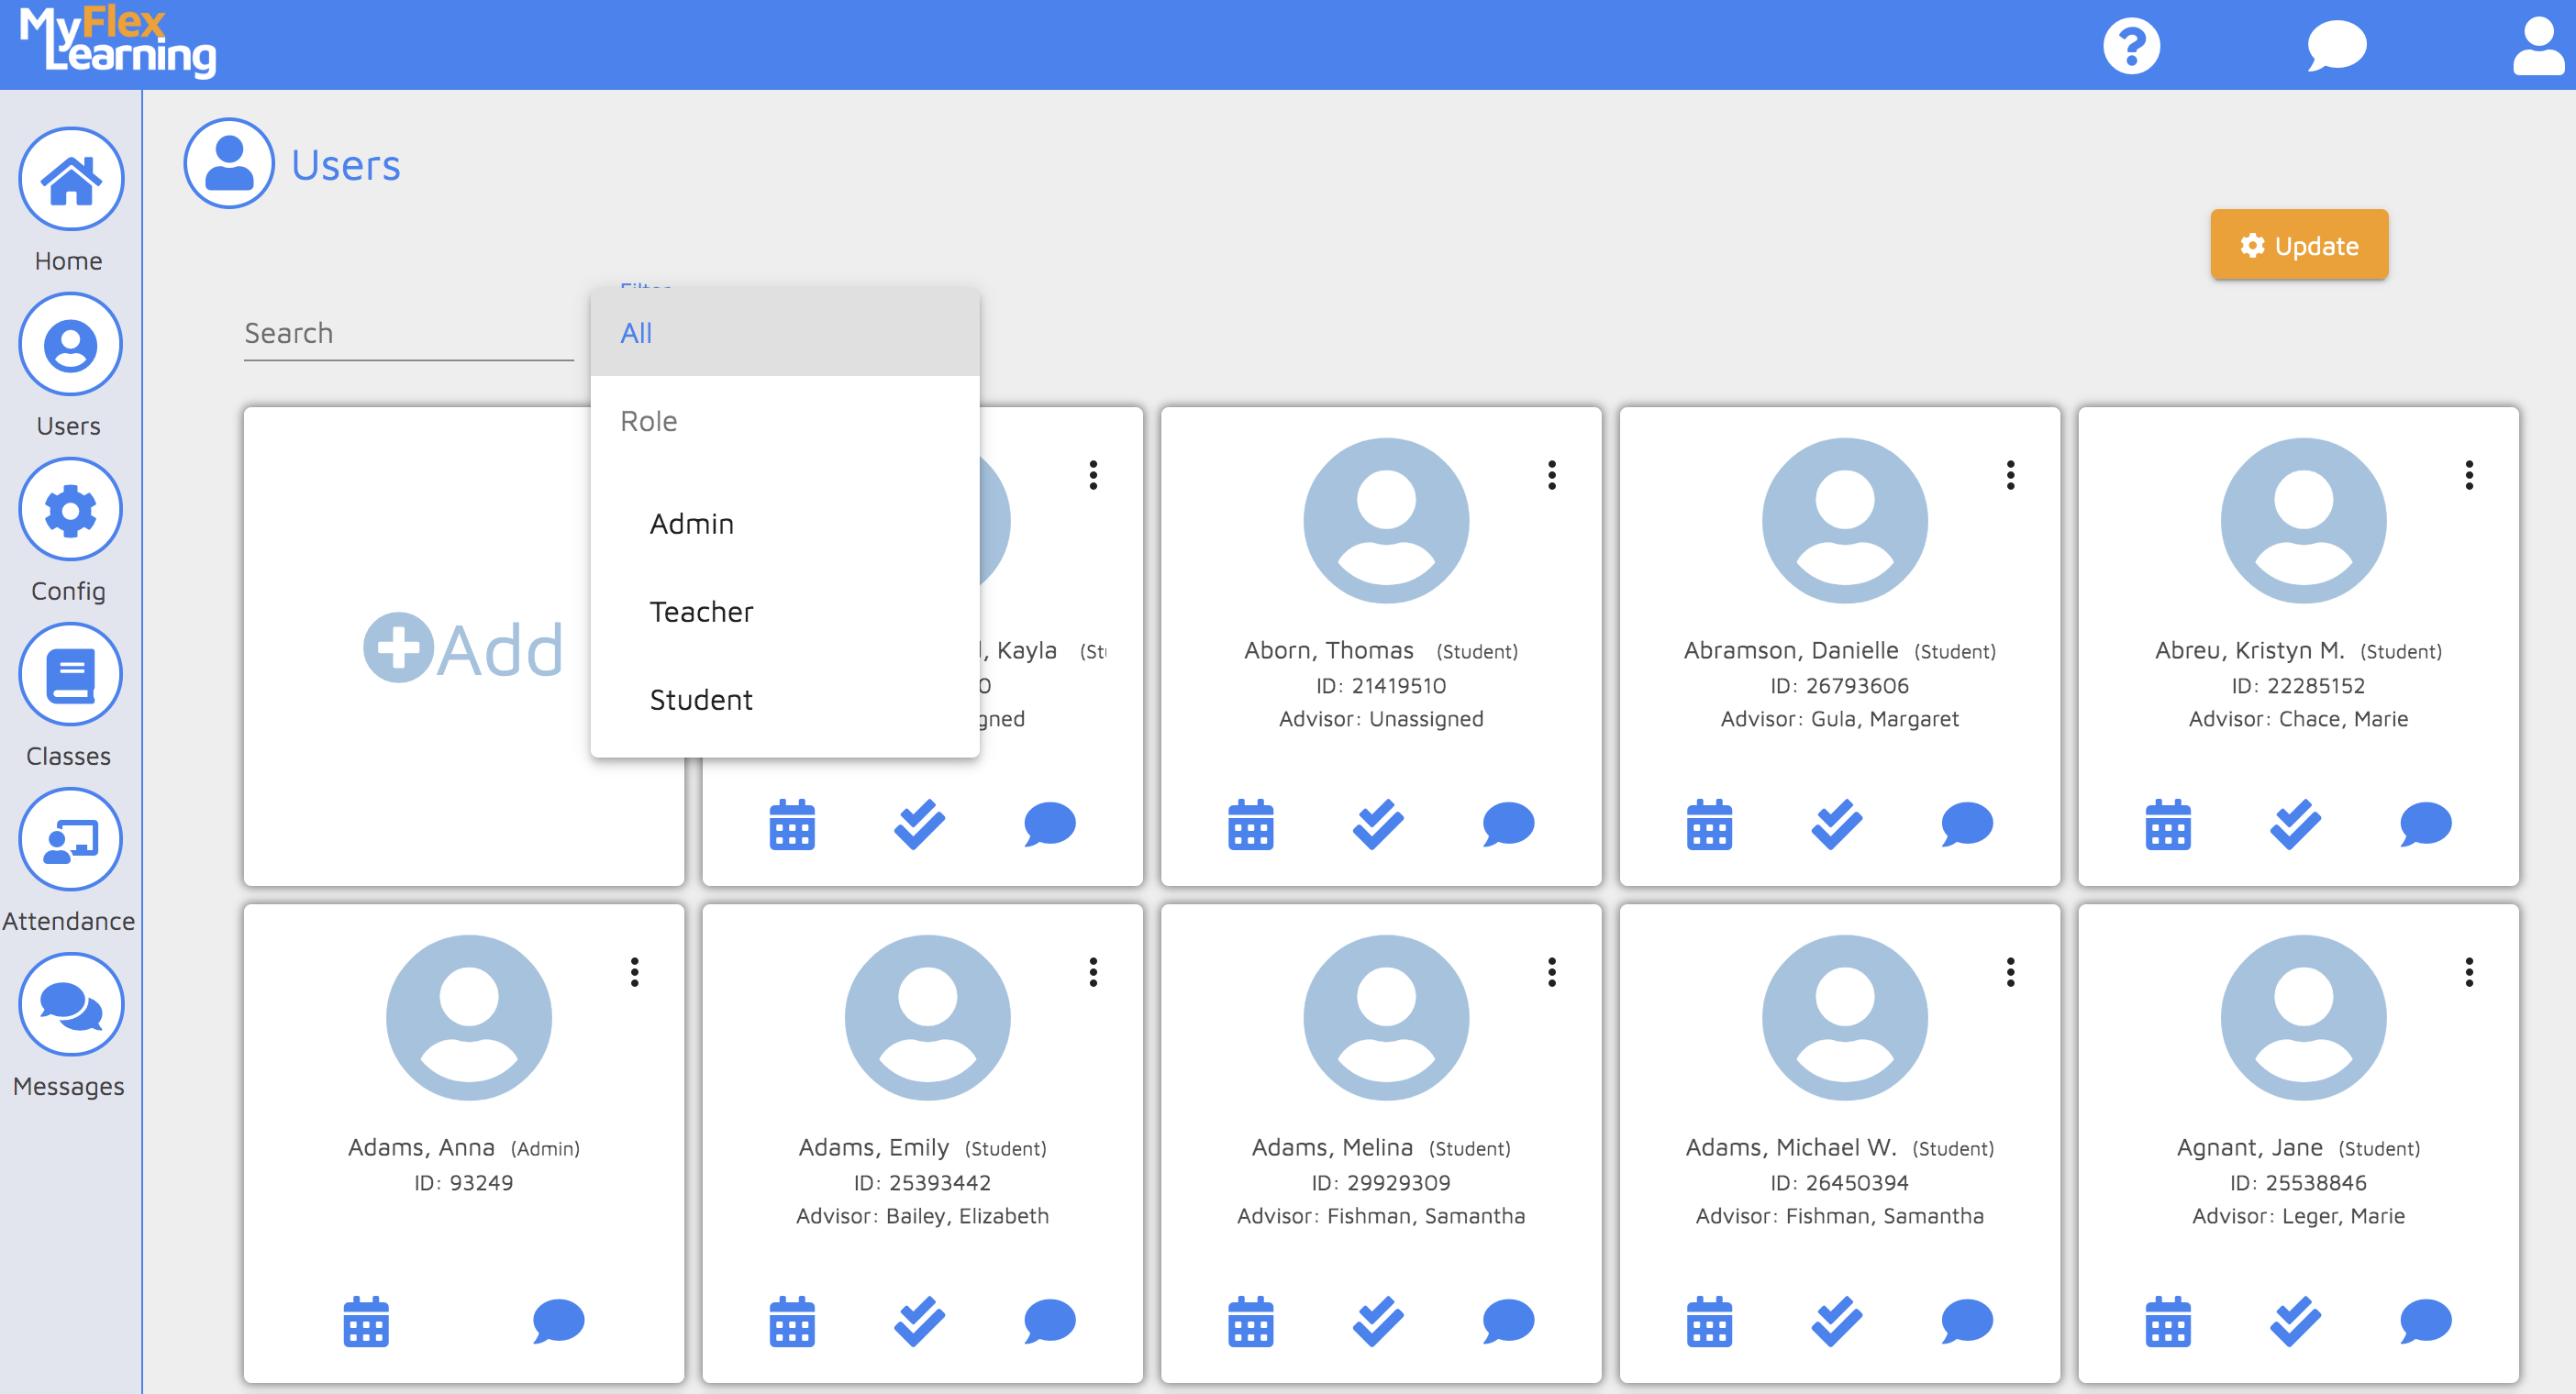Pick Student from the role filter
Image resolution: width=2576 pixels, height=1394 pixels.
(701, 699)
